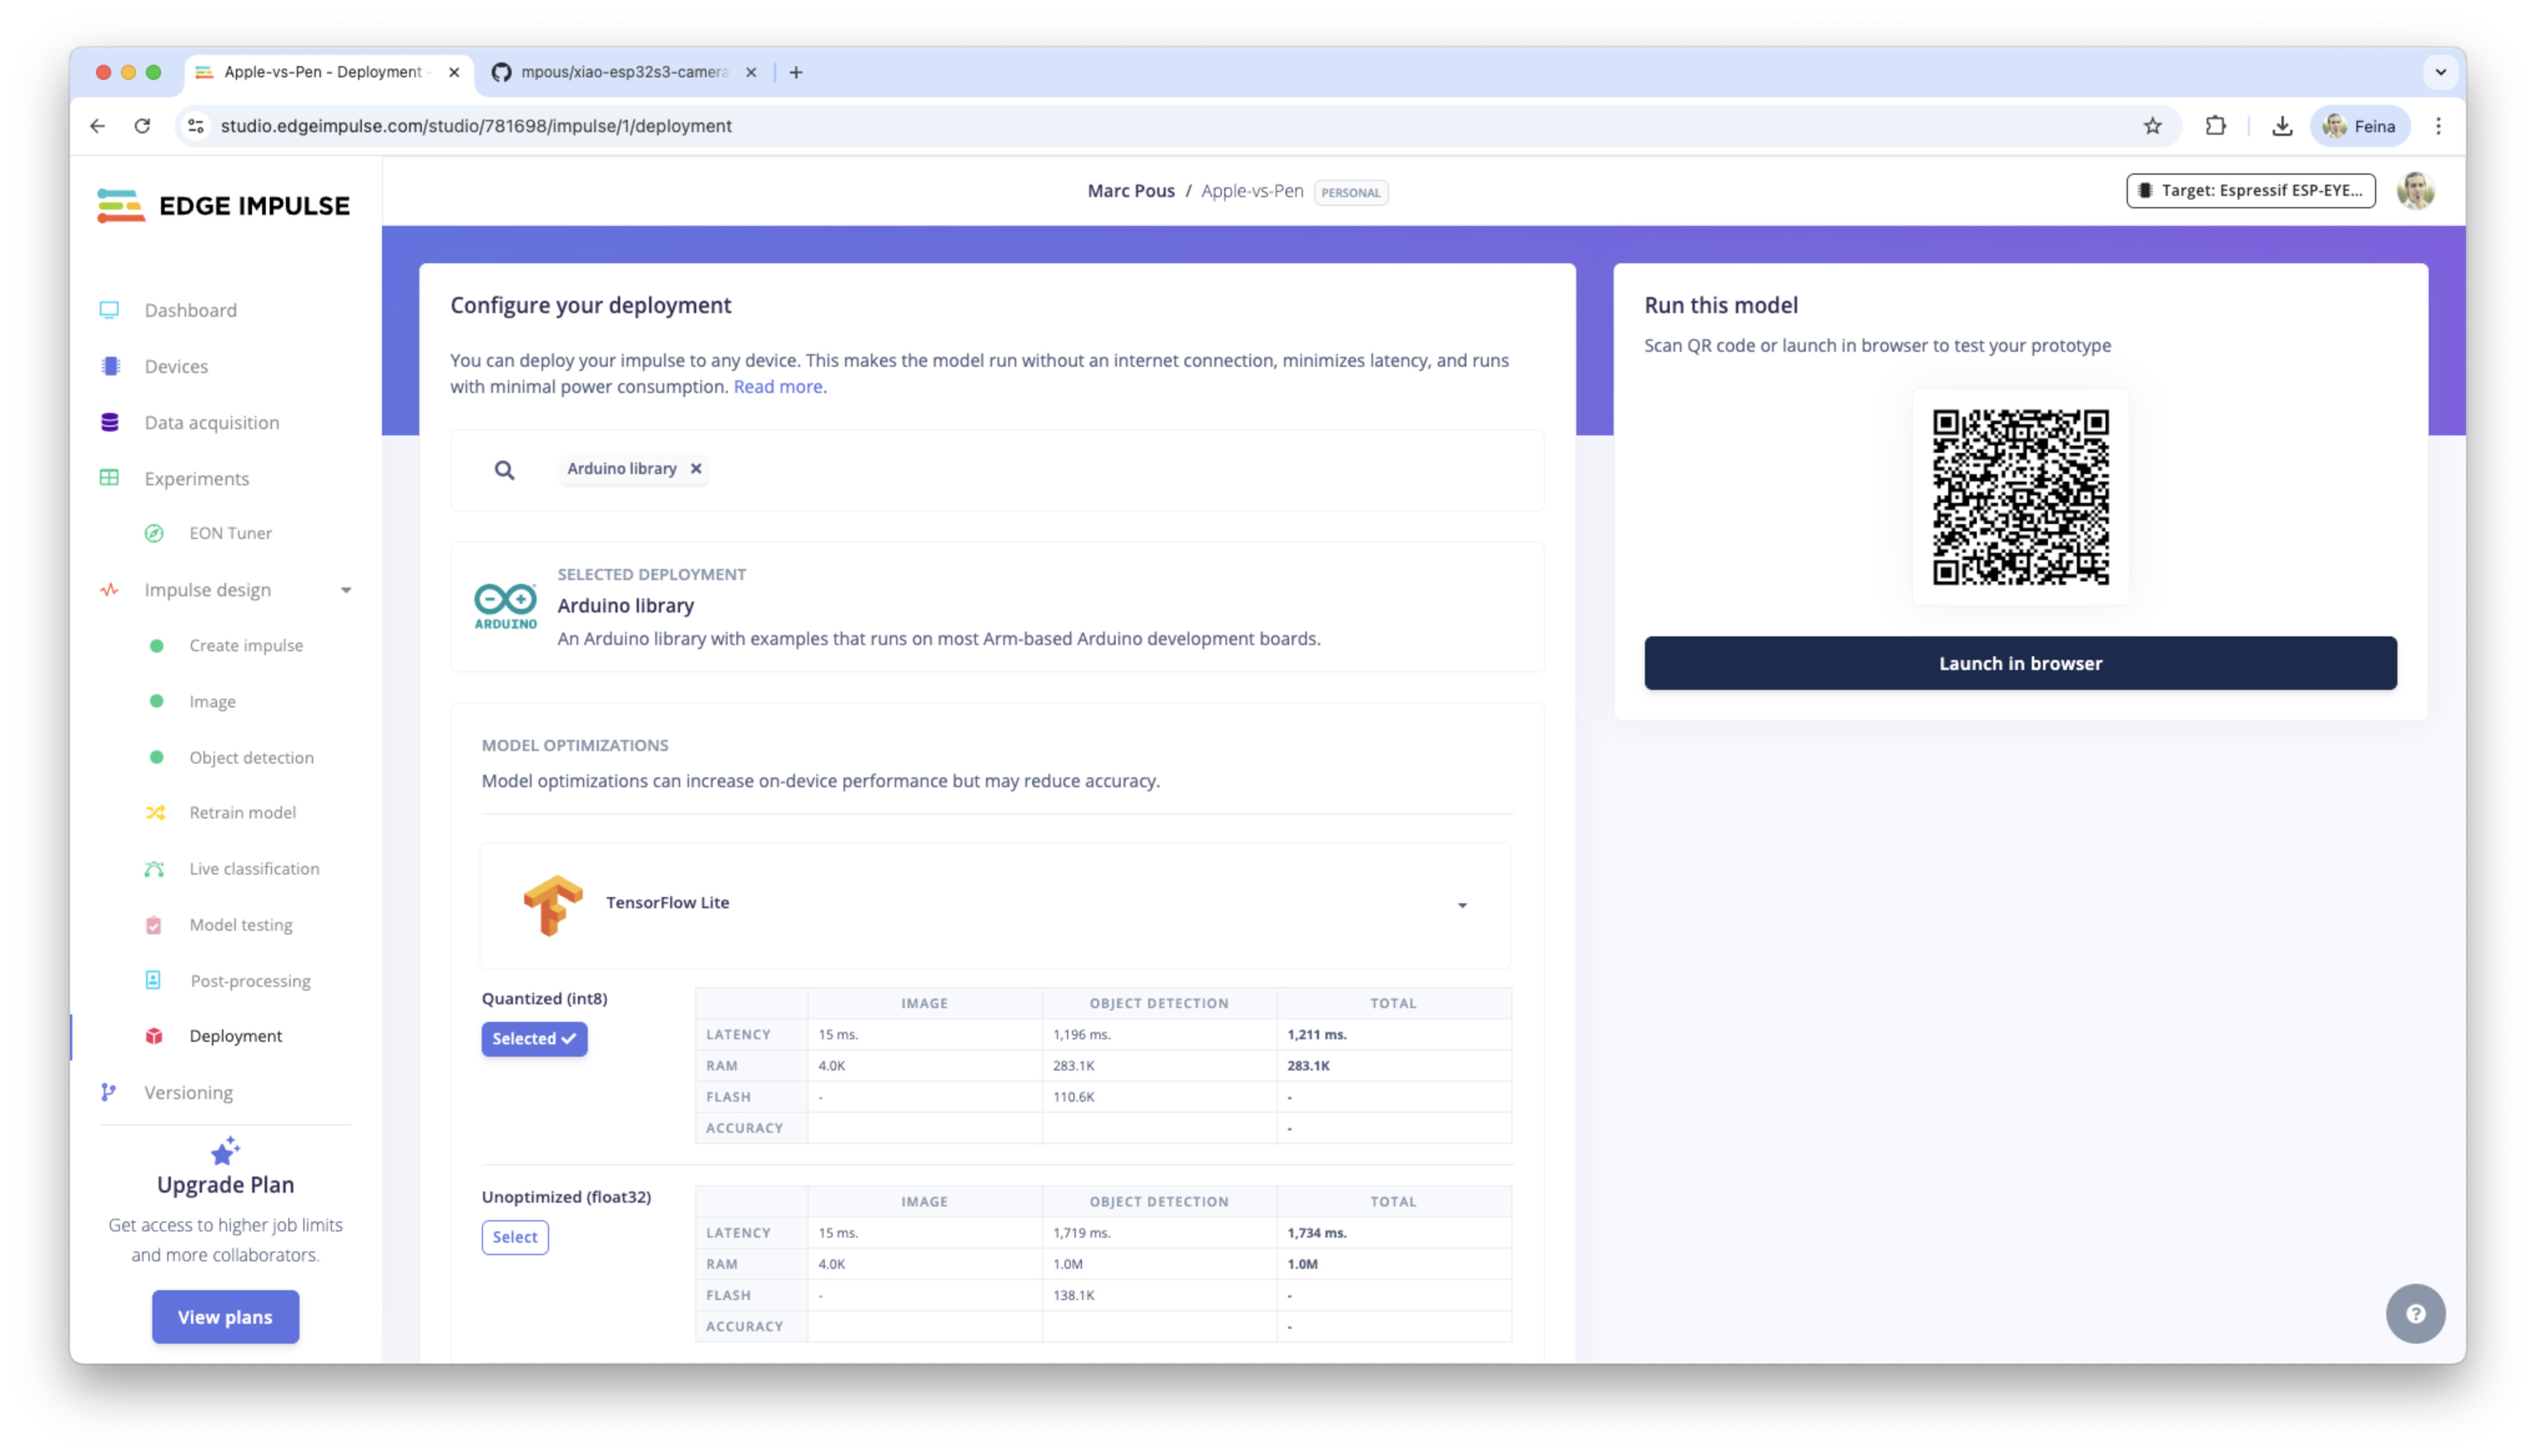Image resolution: width=2536 pixels, height=1456 pixels.
Task: Open Model testing clipboard icon
Action: [x=153, y=925]
